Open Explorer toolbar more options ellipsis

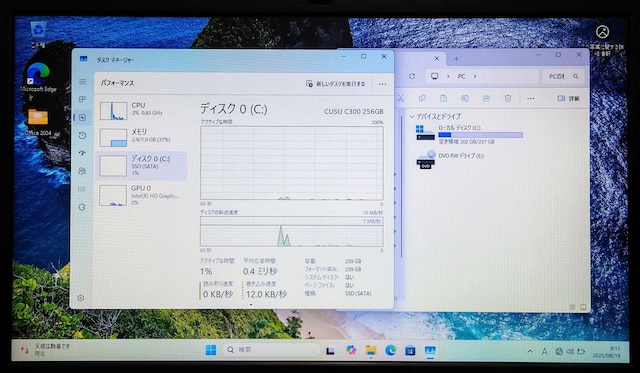click(530, 98)
